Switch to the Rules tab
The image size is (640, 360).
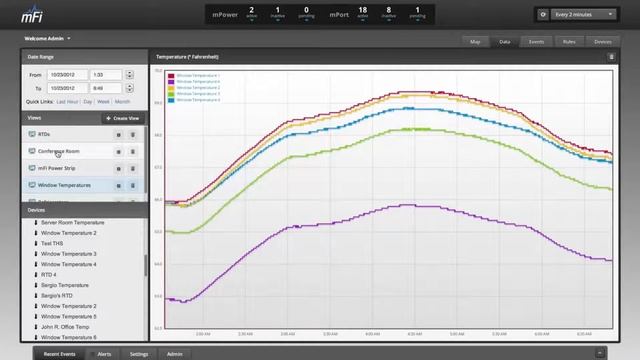[x=569, y=42]
